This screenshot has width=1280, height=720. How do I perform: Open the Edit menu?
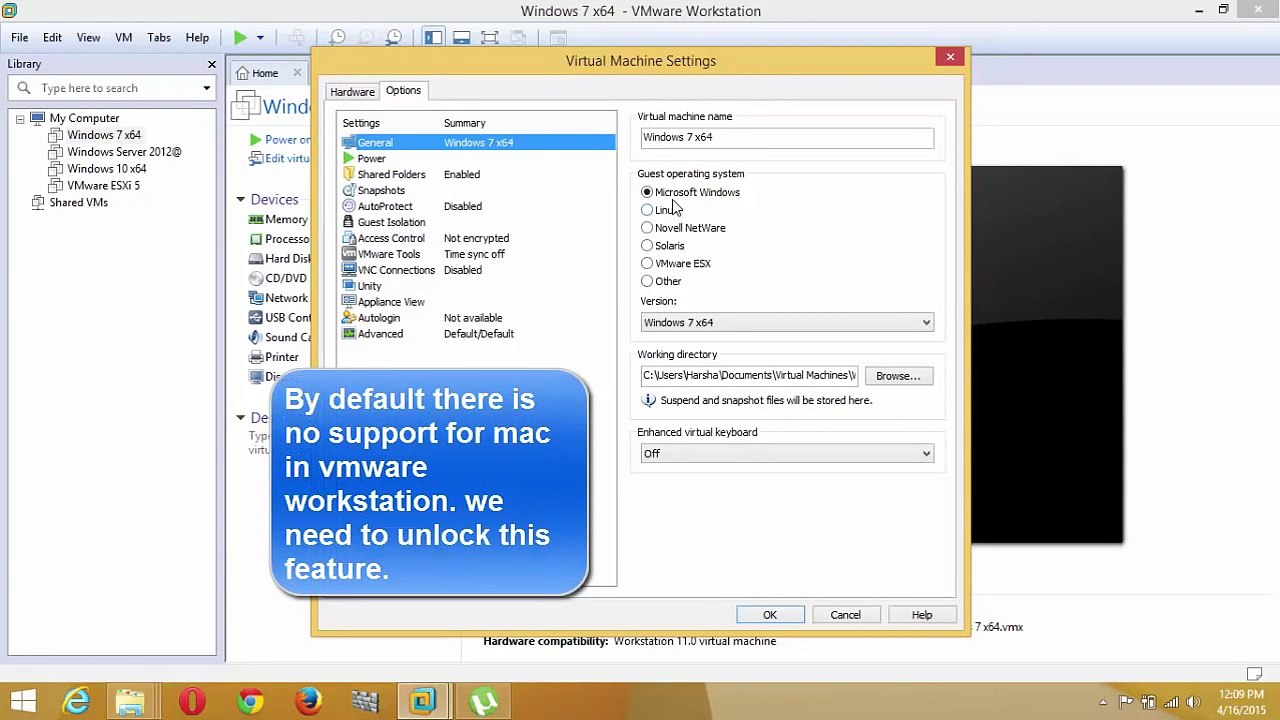(x=52, y=38)
